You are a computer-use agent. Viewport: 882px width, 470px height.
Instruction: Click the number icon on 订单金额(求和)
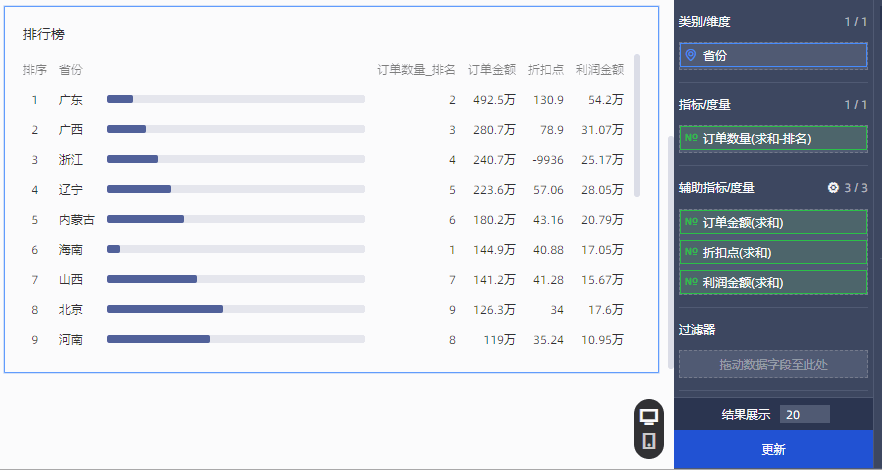pos(691,222)
